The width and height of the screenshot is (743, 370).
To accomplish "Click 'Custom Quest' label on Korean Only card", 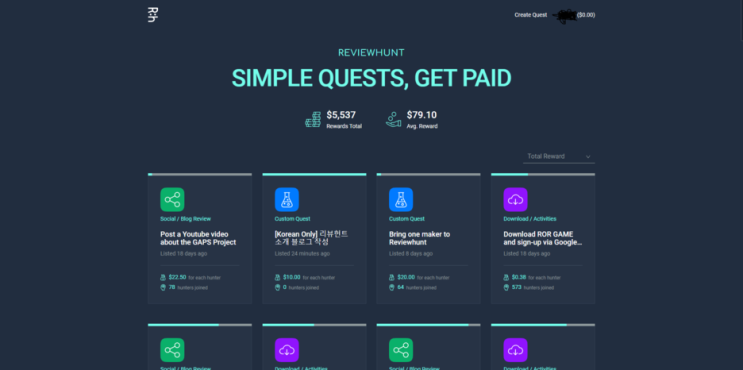I will (292, 219).
